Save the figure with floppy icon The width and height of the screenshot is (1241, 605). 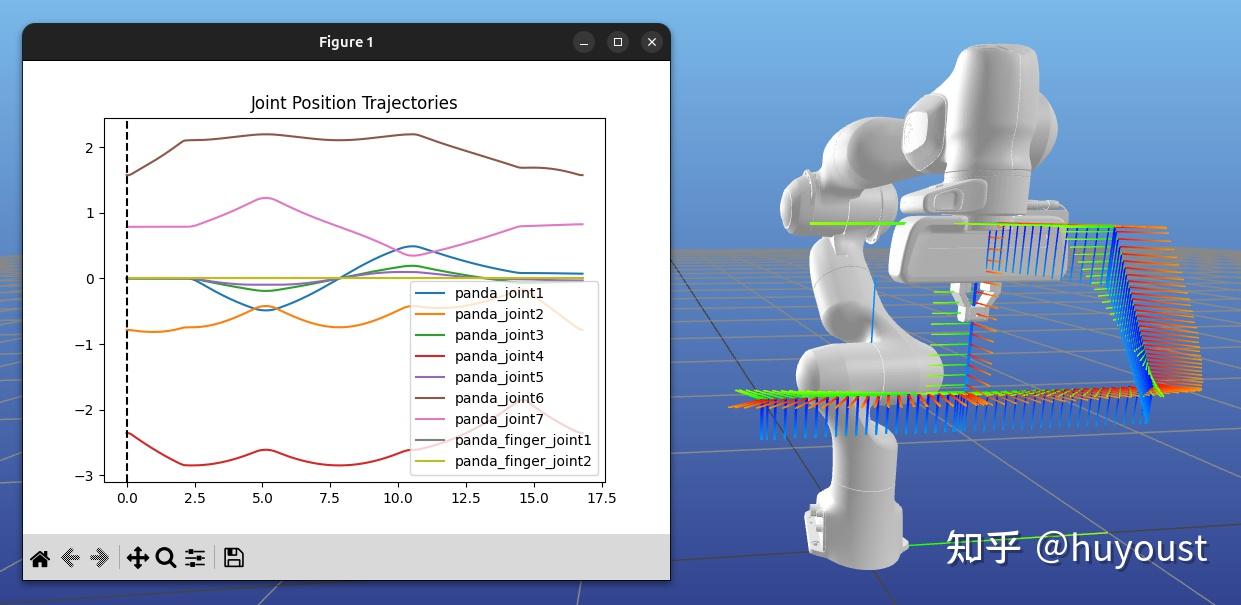[x=234, y=558]
